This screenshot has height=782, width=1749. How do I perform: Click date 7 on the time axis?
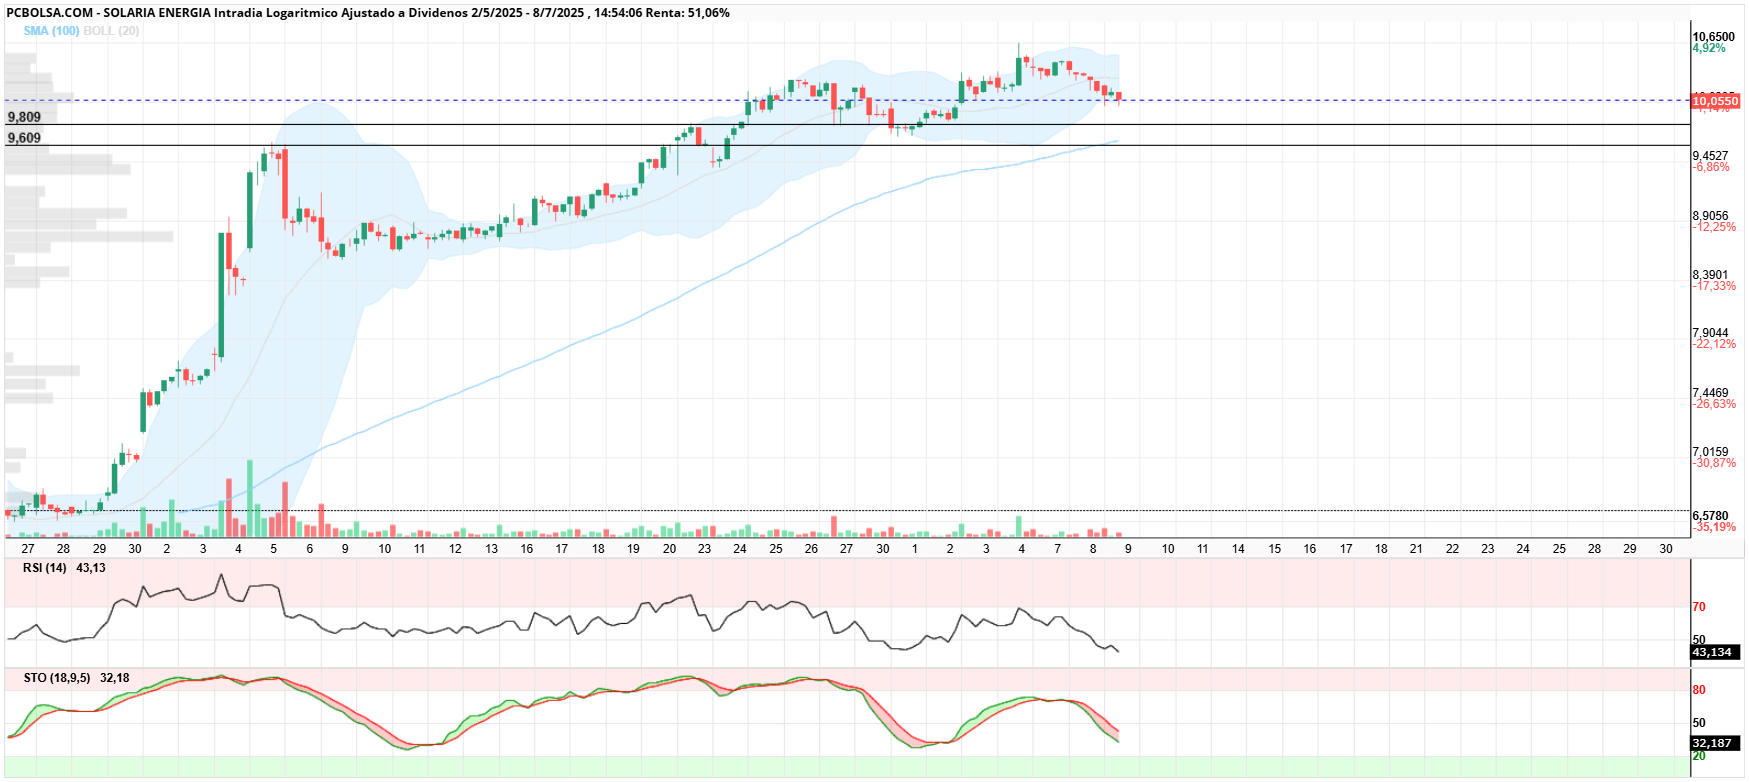point(1057,549)
